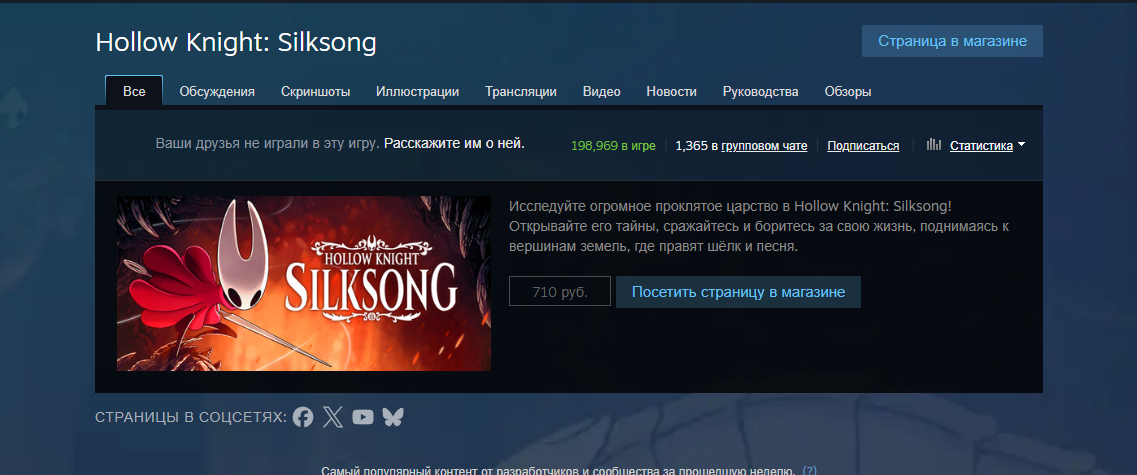Select the Трансляции tab
Screen dimensions: 1137x475
tap(521, 91)
